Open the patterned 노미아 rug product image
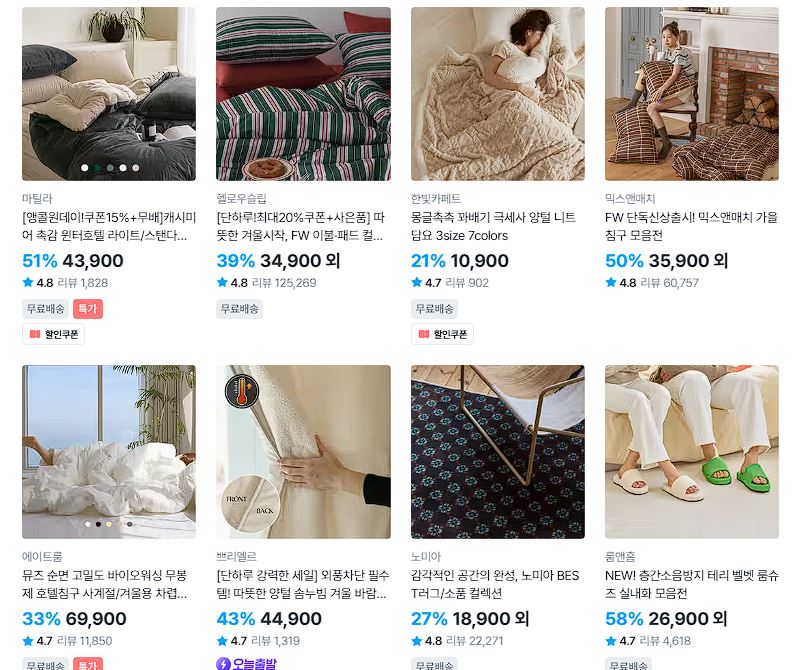 [x=498, y=452]
